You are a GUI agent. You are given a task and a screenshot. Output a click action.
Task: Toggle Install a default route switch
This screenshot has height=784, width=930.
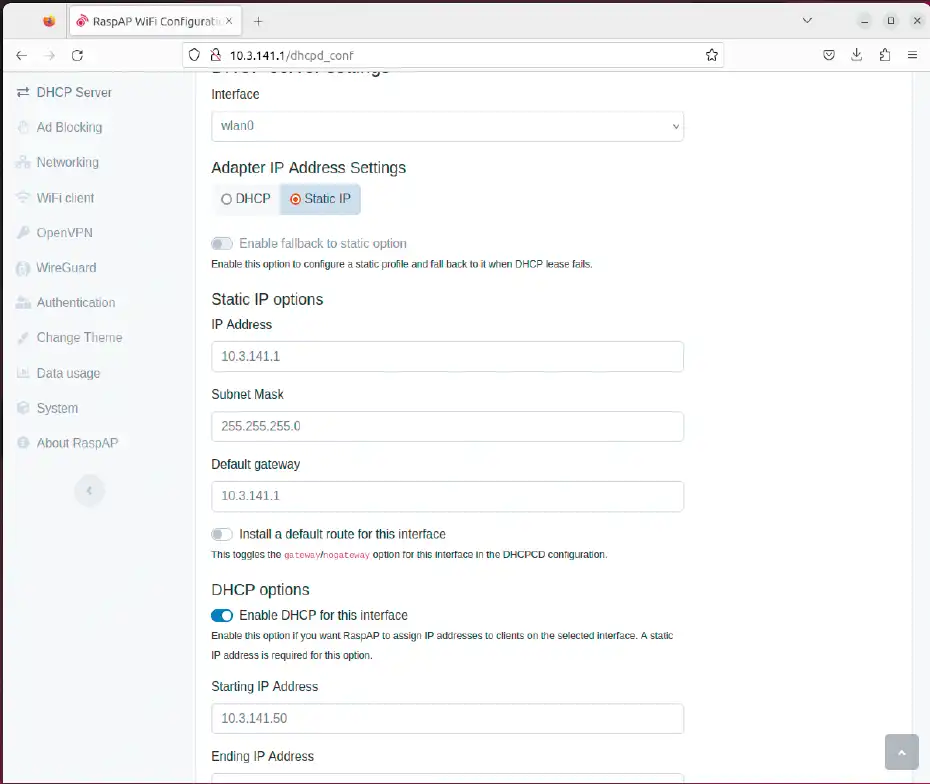[x=222, y=534]
